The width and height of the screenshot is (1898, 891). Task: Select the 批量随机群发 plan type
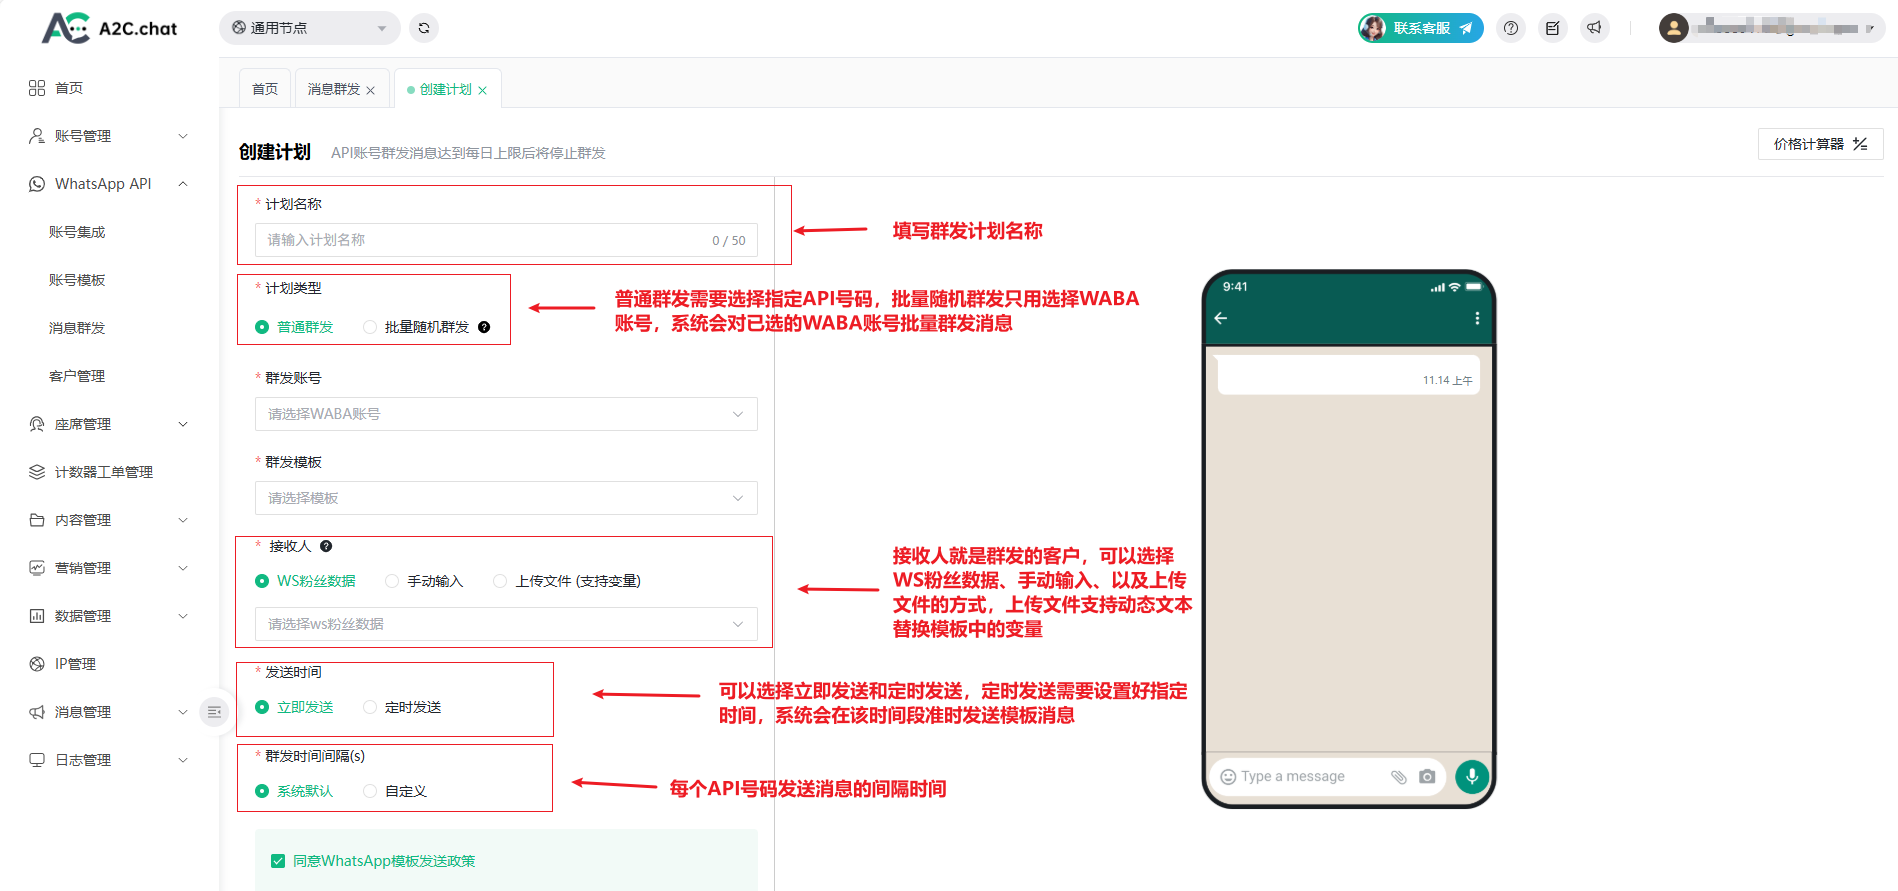pos(370,327)
